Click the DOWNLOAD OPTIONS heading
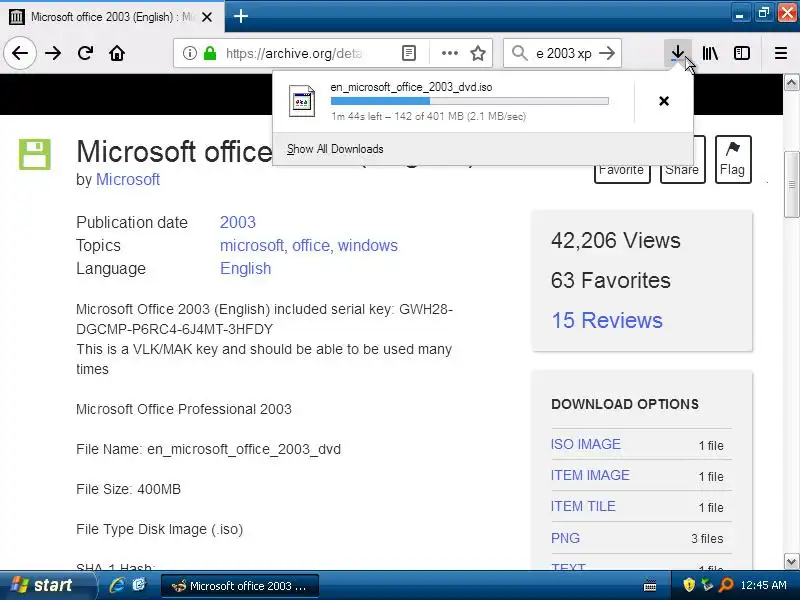This screenshot has height=600, width=800. point(625,404)
